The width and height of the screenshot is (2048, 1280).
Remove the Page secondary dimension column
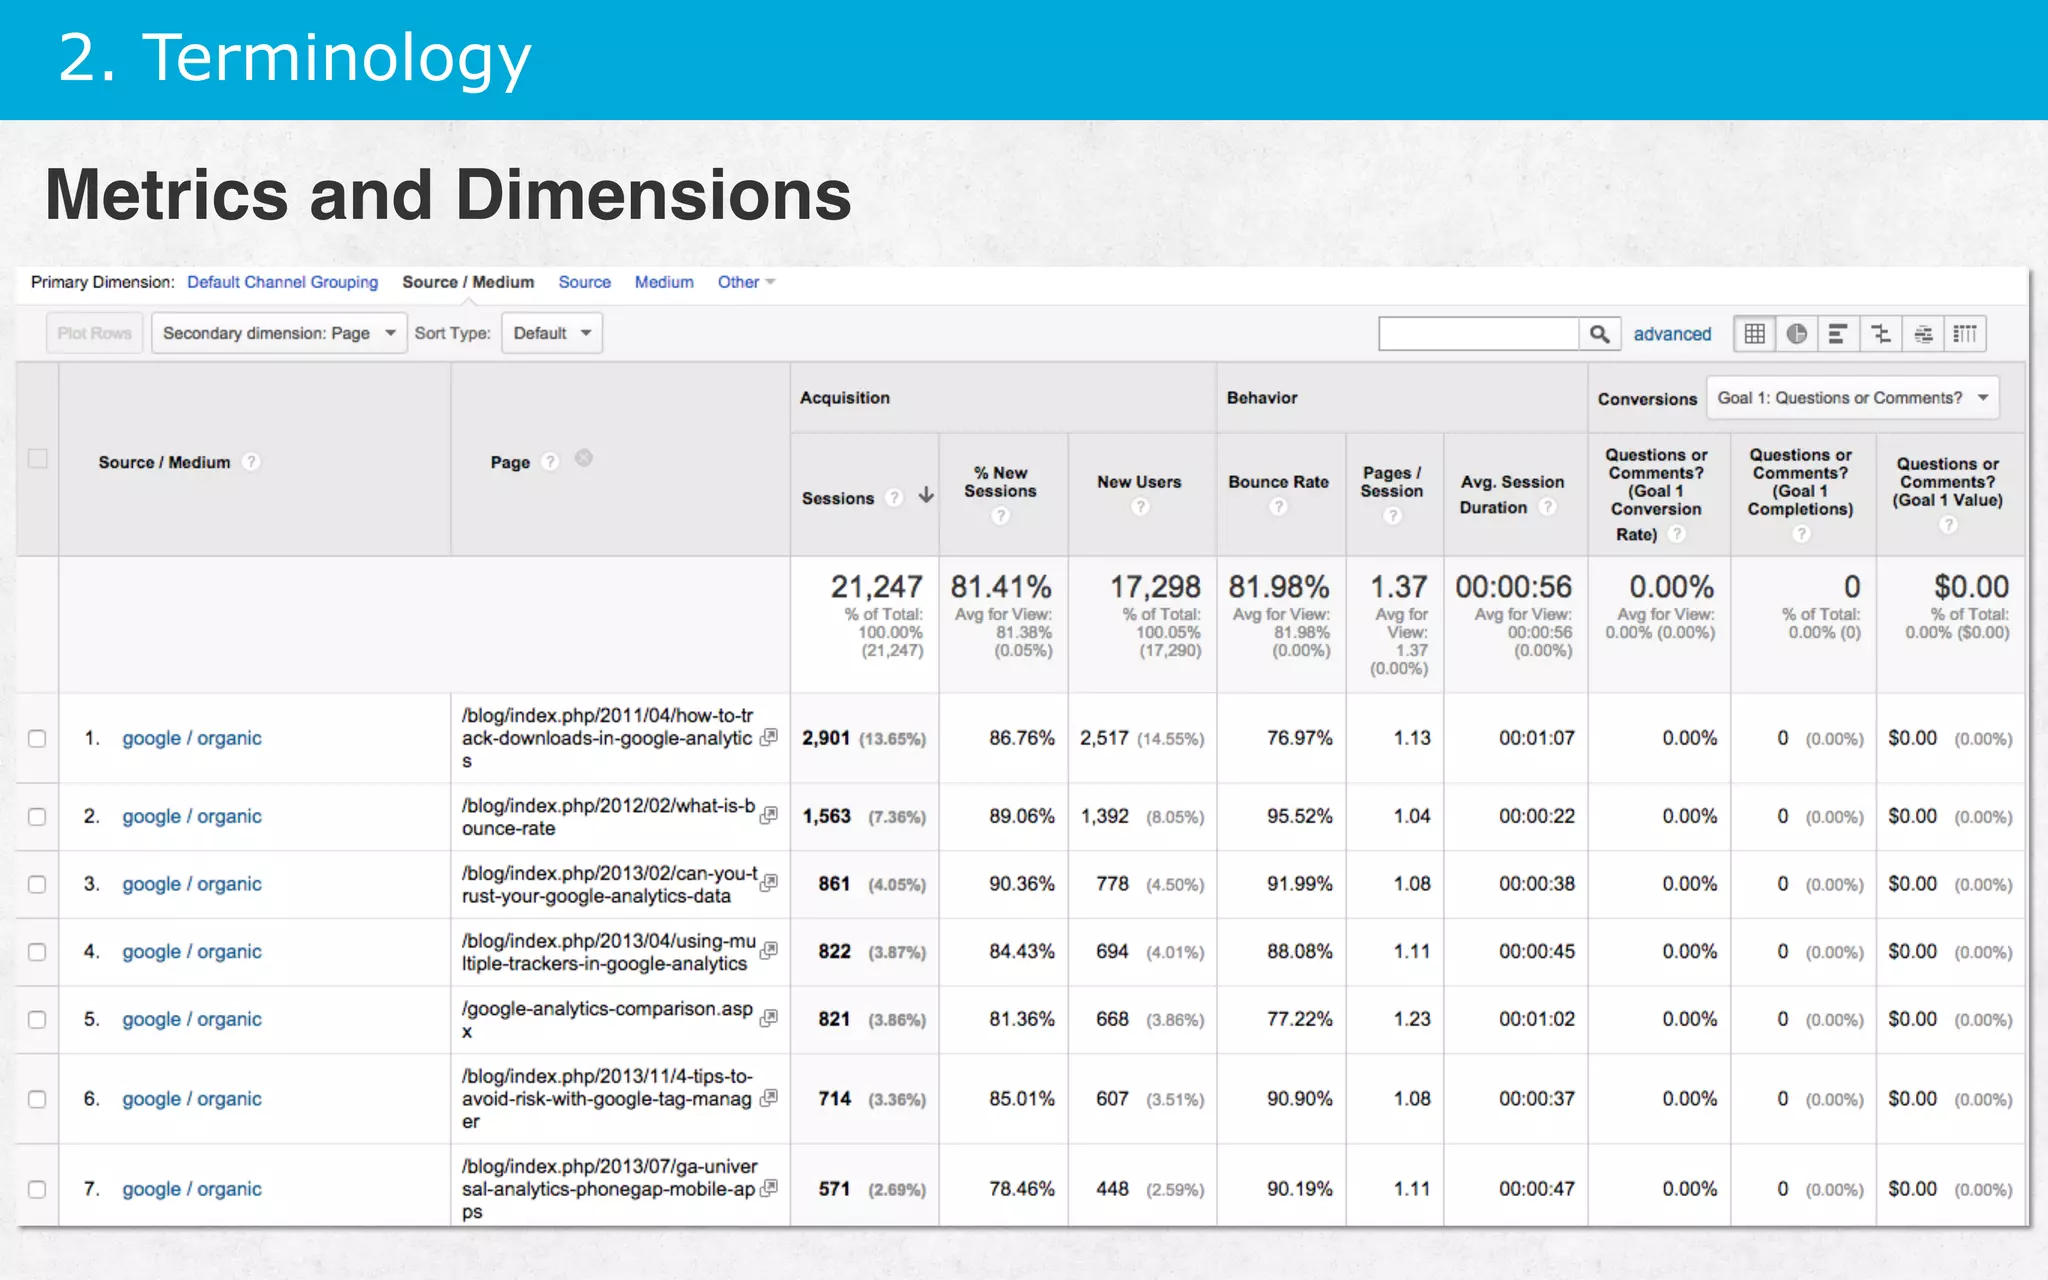584,458
